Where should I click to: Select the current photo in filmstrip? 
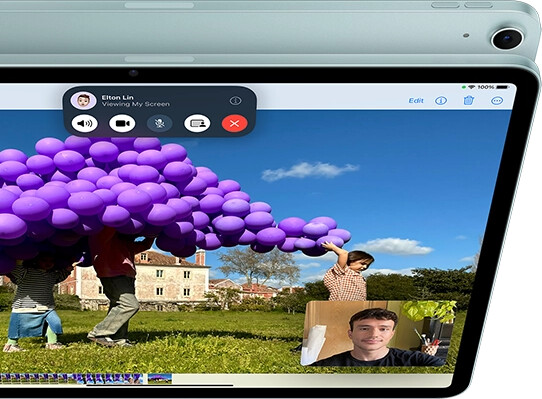[x=160, y=379]
